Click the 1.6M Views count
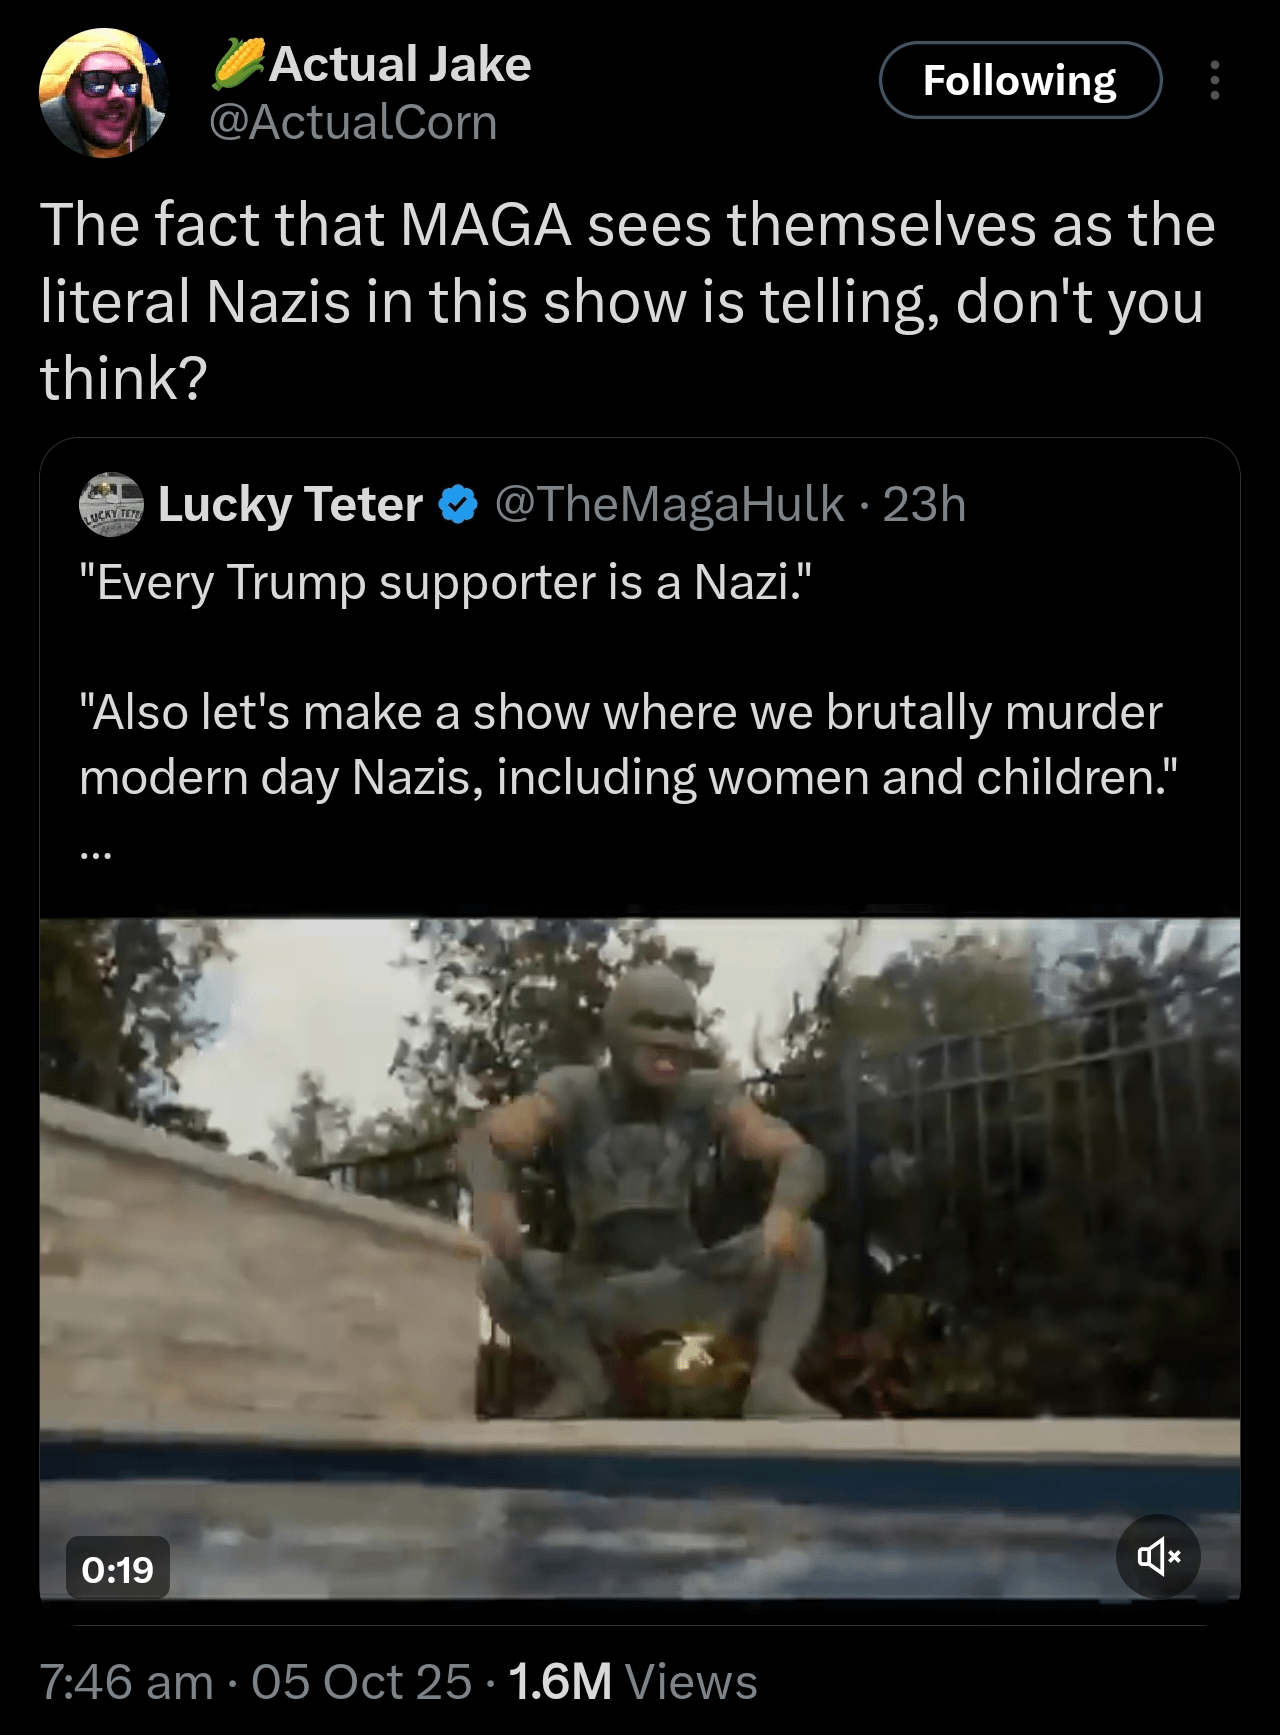The height and width of the screenshot is (1735, 1280). pyautogui.click(x=633, y=1682)
